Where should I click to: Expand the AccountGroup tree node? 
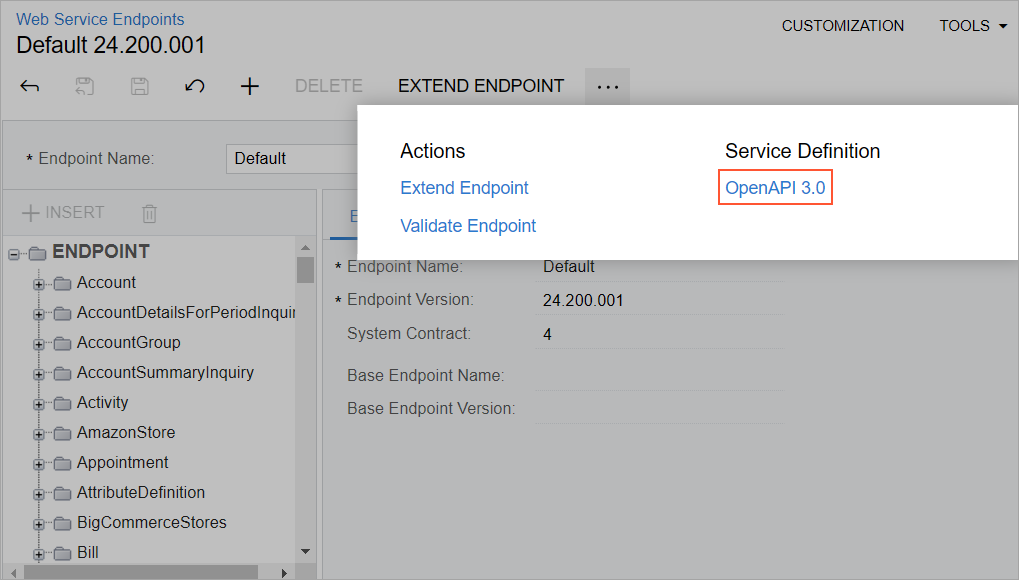pos(39,344)
